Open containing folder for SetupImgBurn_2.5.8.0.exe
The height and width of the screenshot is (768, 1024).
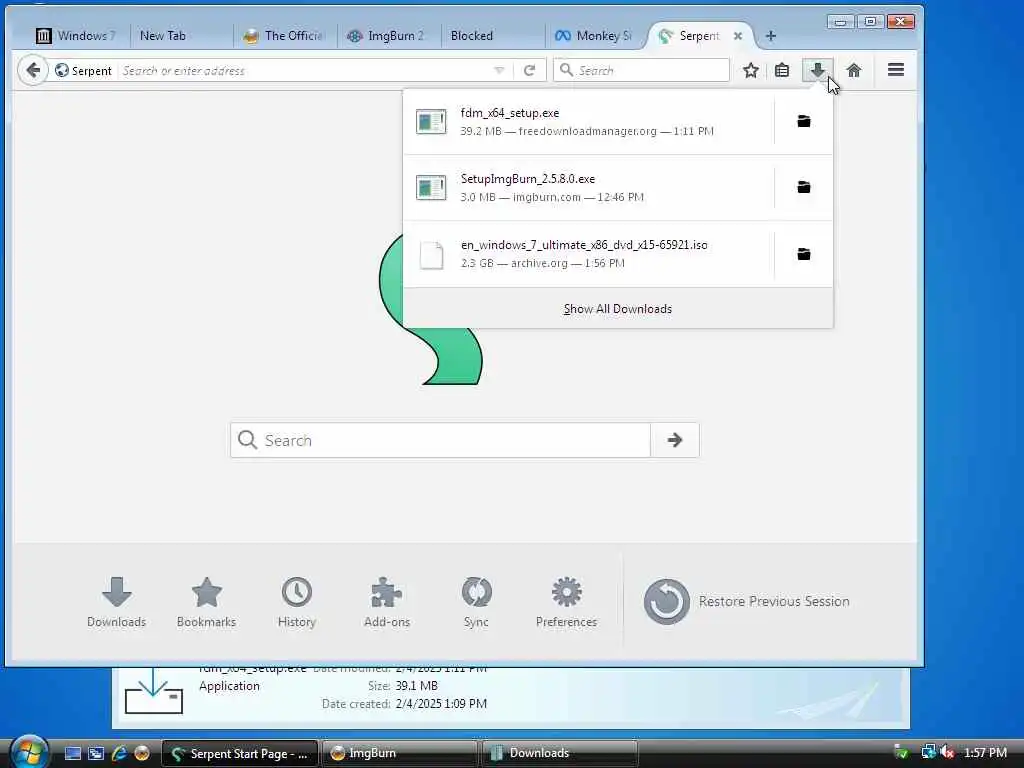click(x=804, y=187)
